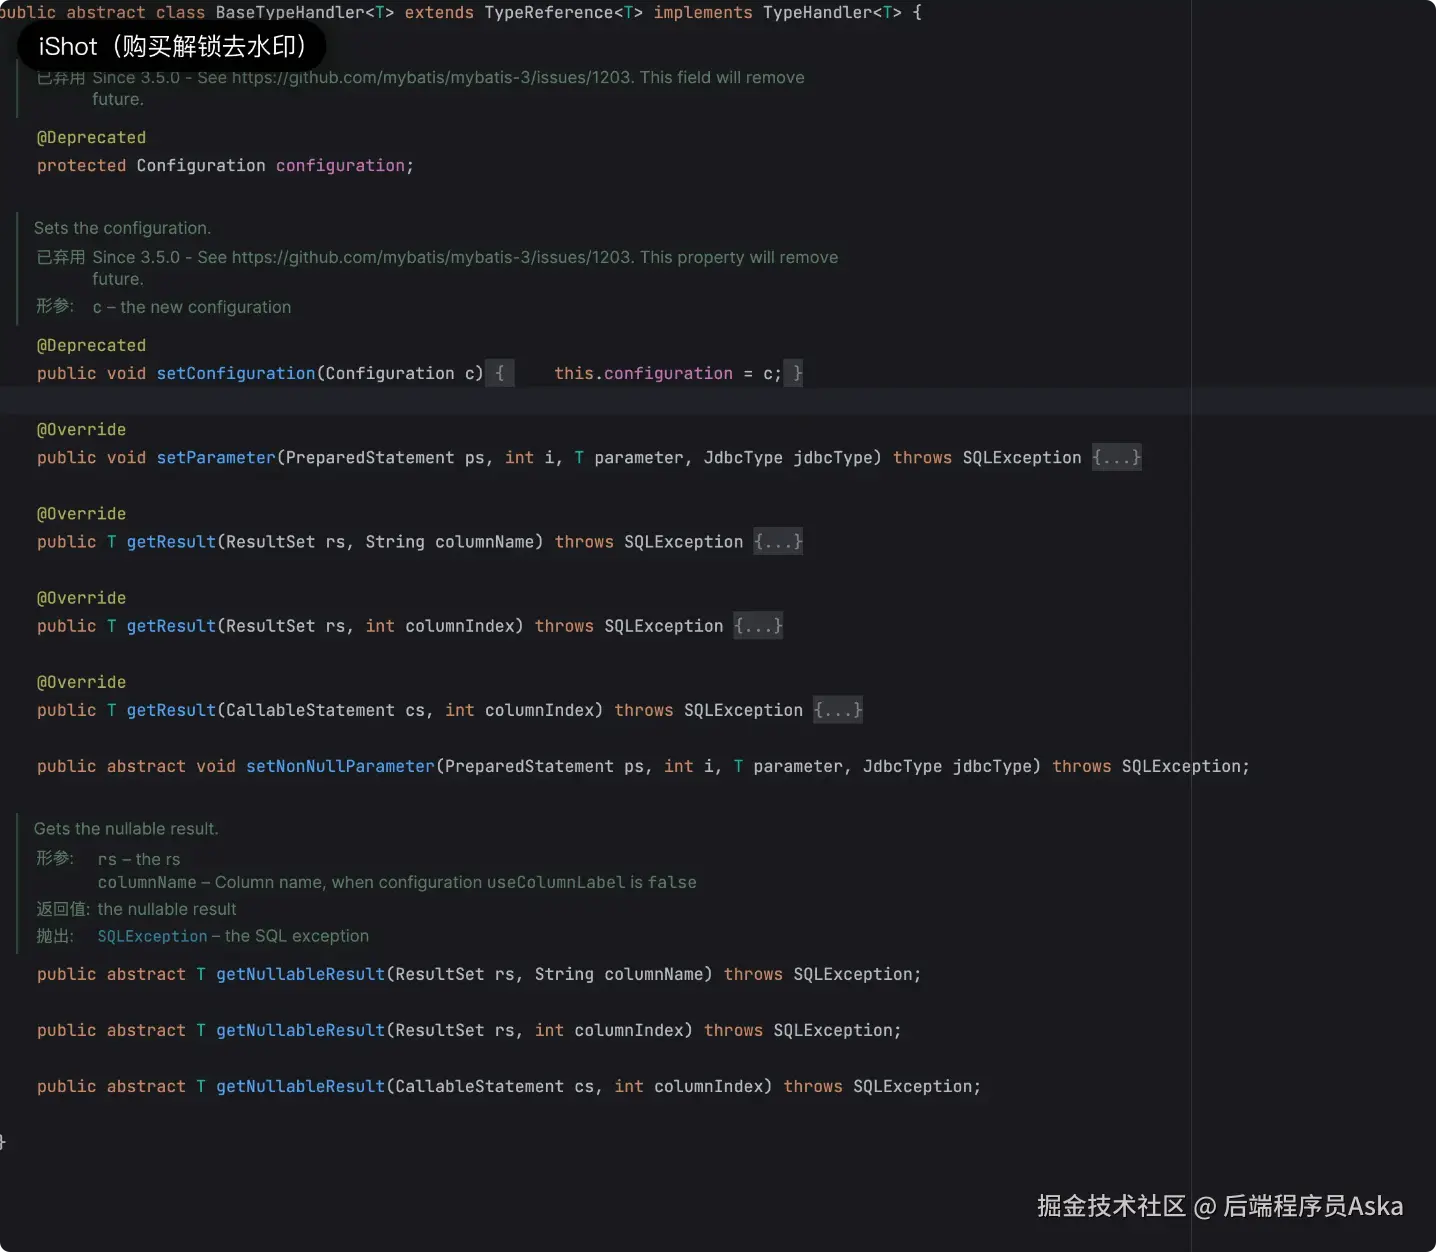The width and height of the screenshot is (1436, 1252).
Task: Click BaseTypeHandler class name in declaration
Action: click(290, 13)
